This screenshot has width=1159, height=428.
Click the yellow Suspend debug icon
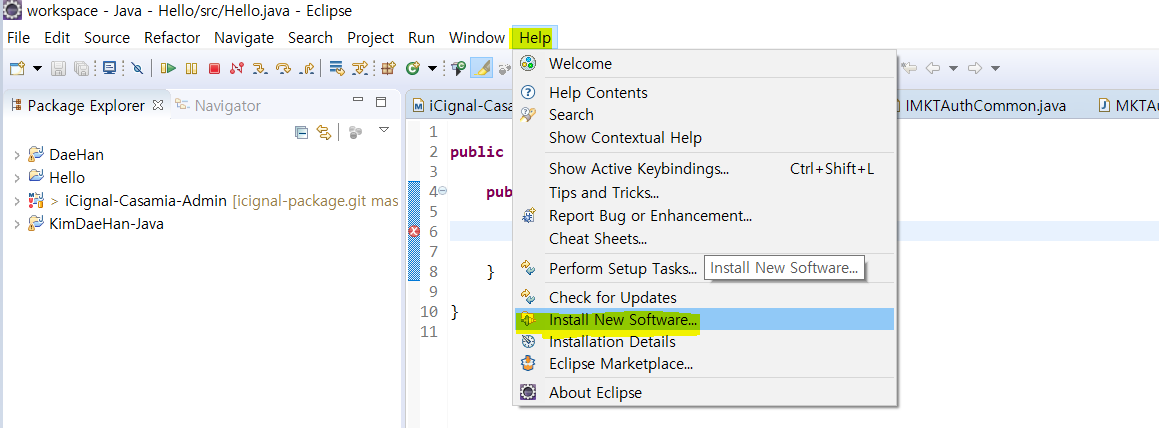pos(191,68)
